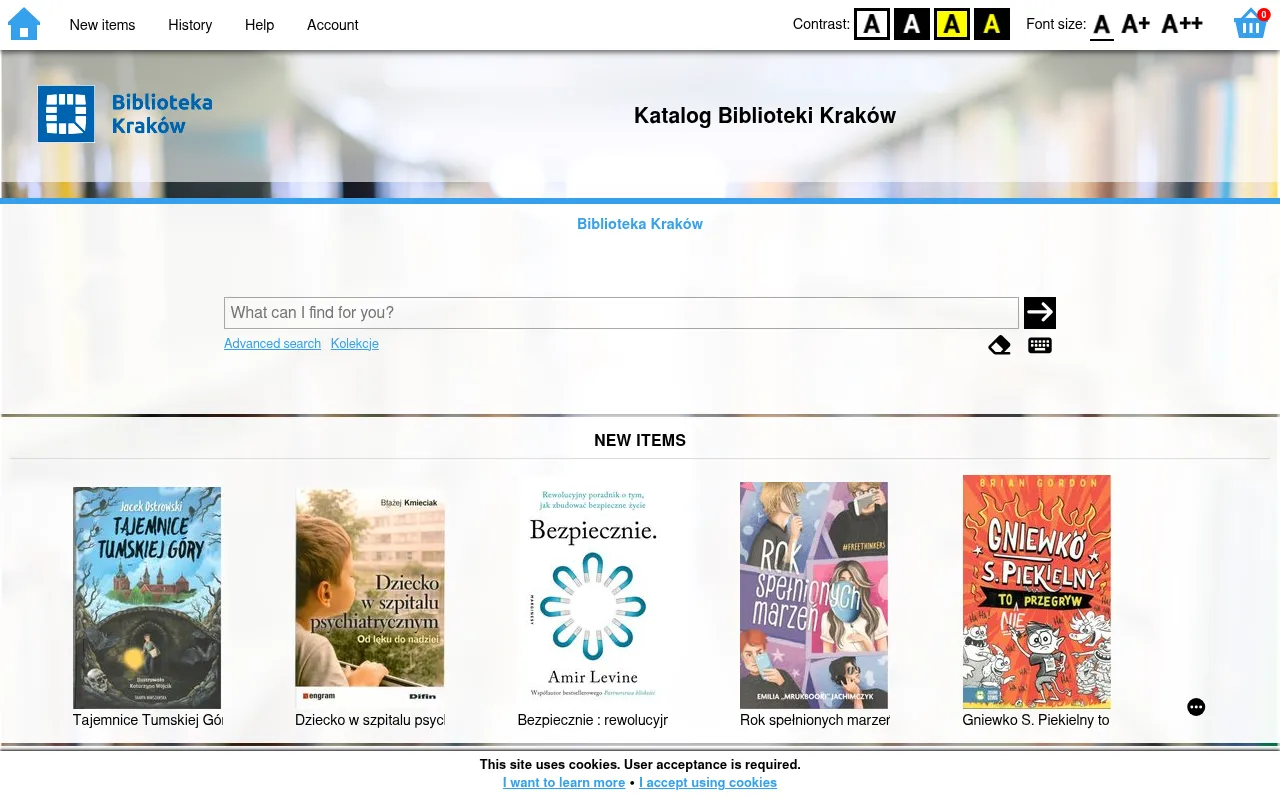Submit search with the arrow button
The image size is (1280, 800).
click(x=1040, y=313)
